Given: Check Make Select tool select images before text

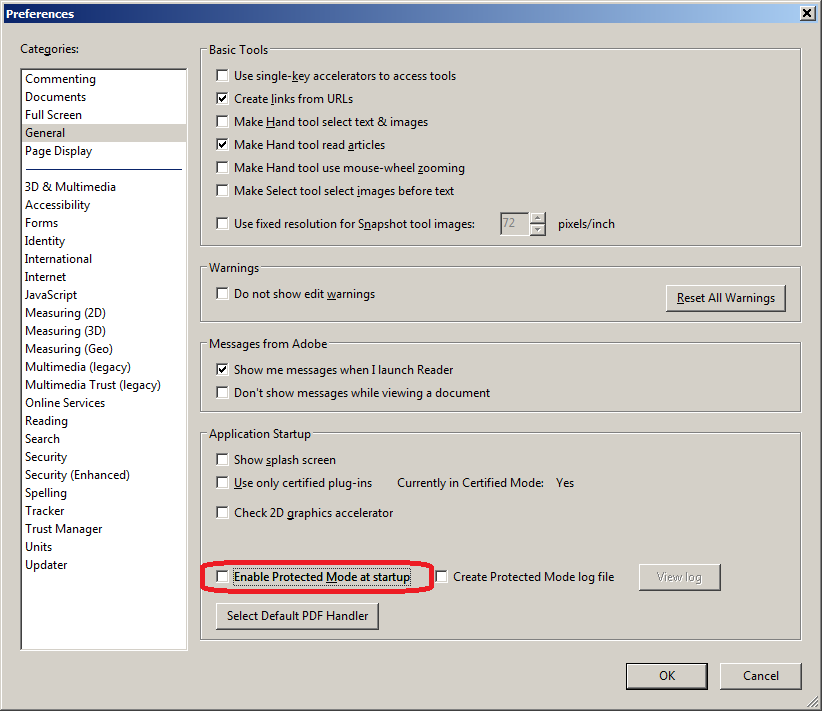Looking at the screenshot, I should (222, 190).
